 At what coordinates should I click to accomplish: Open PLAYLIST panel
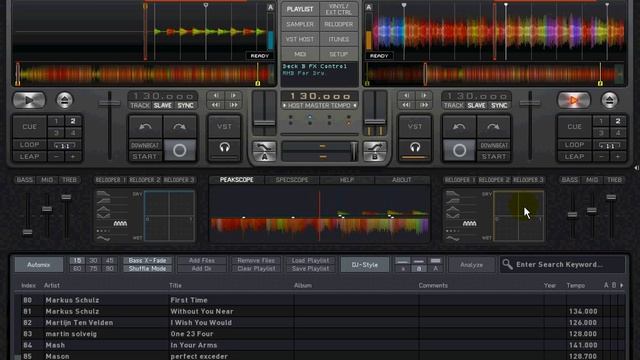coord(300,9)
